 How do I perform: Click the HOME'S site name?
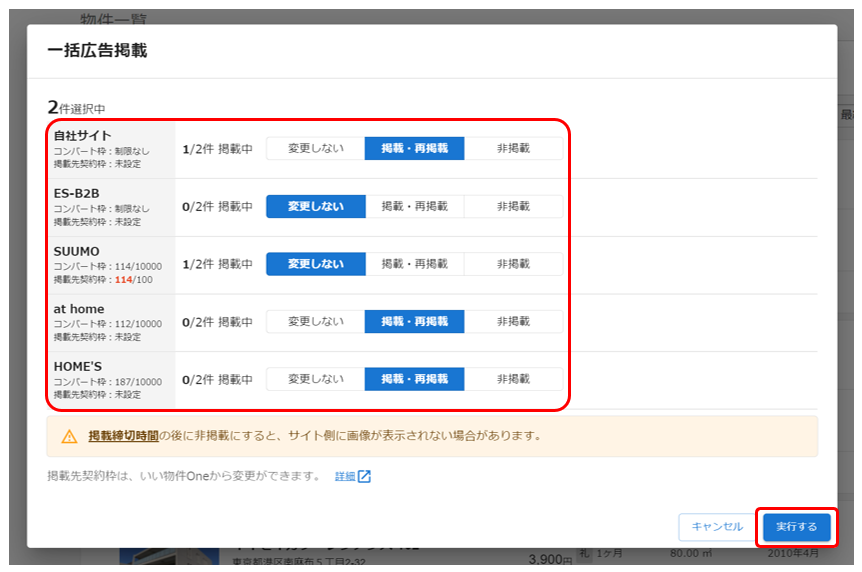click(x=78, y=367)
